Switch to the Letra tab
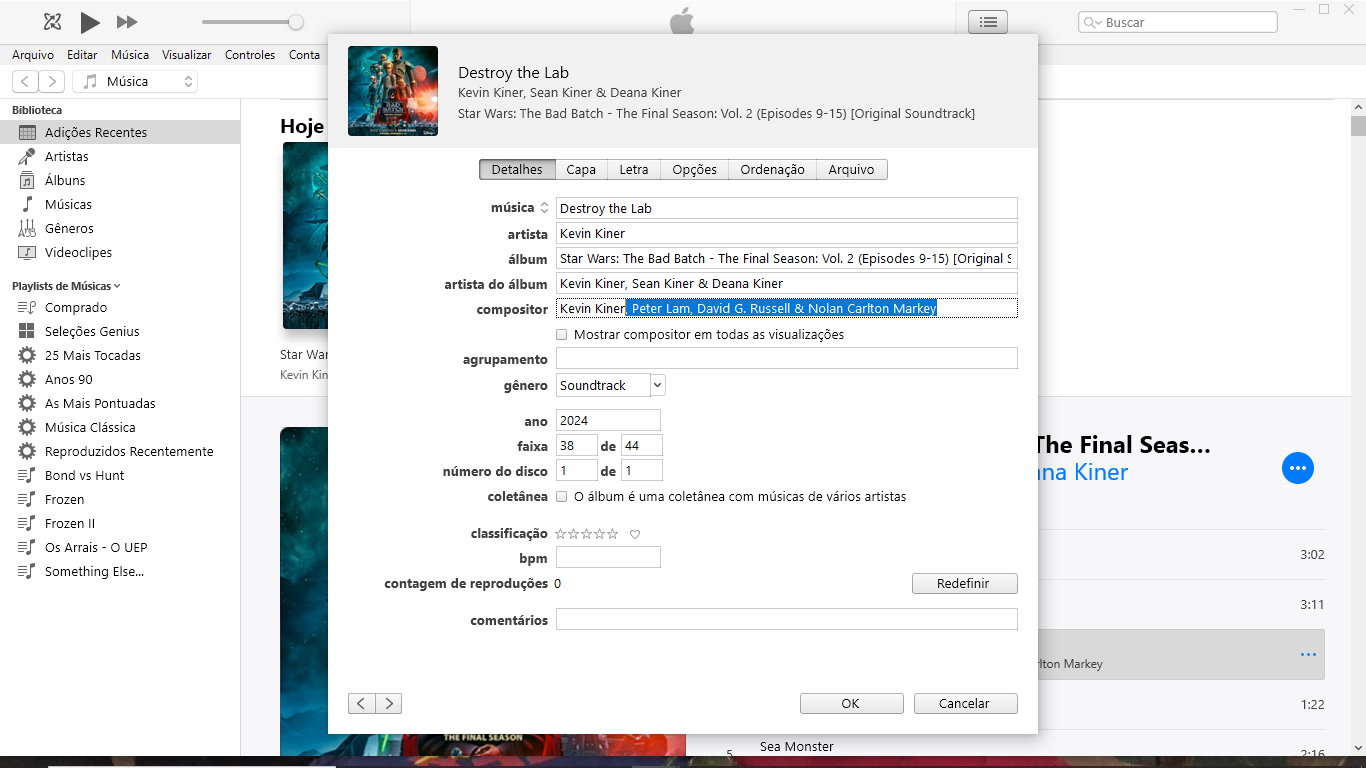Viewport: 1366px width, 768px height. point(633,170)
